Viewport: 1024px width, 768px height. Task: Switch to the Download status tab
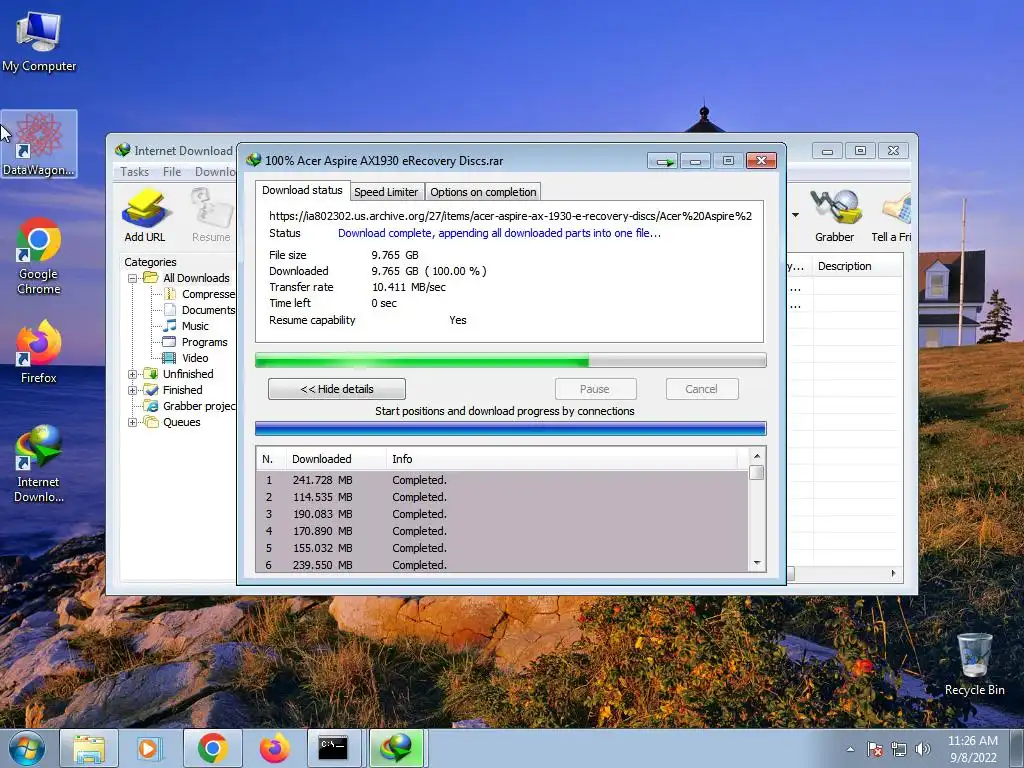(302, 190)
